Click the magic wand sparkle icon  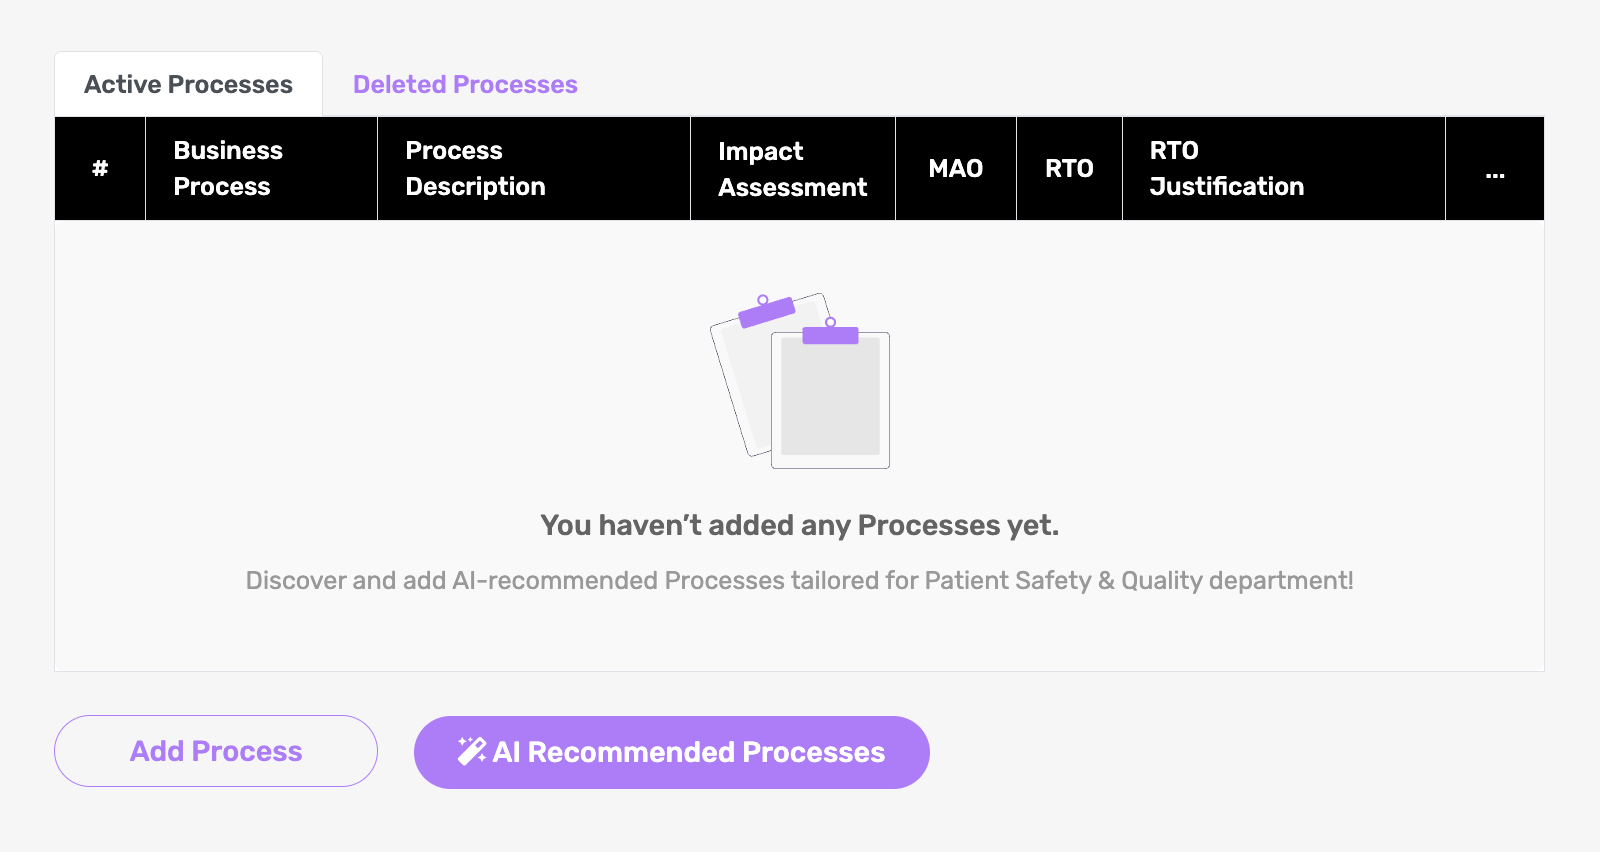pyautogui.click(x=472, y=751)
